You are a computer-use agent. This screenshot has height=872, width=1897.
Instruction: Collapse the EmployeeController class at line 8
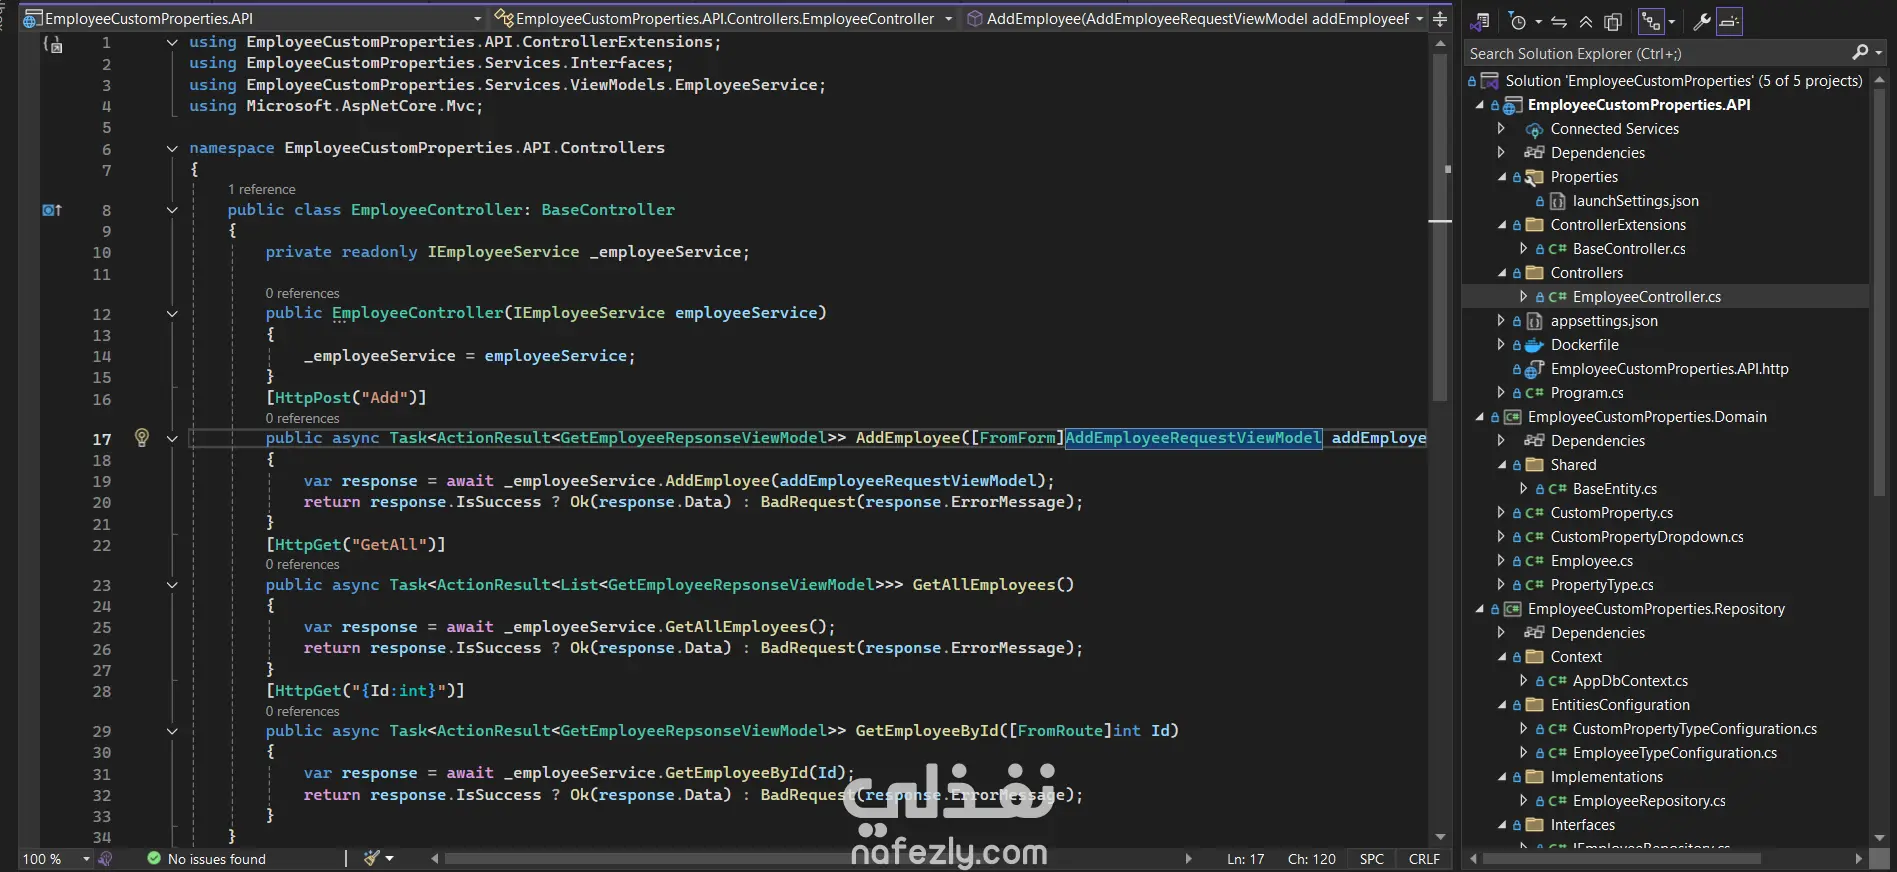172,210
